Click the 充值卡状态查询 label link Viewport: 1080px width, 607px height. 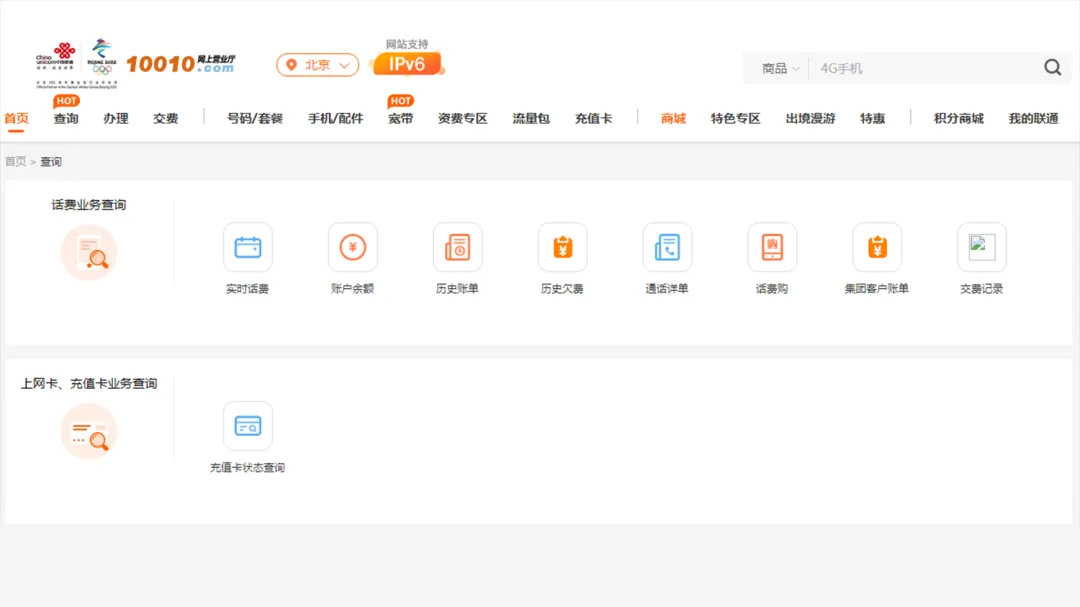pos(247,467)
